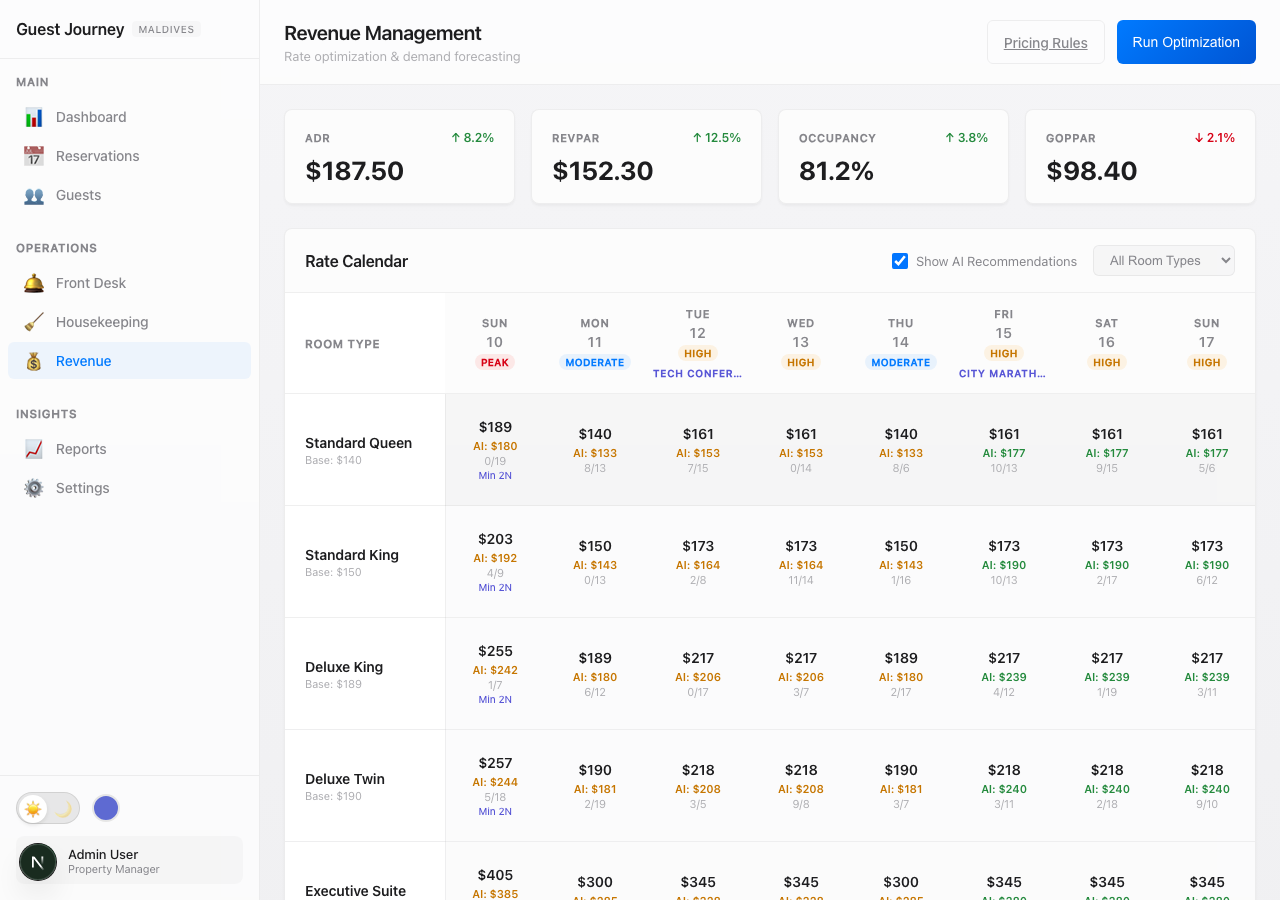
Task: Open the Guests section
Action: tap(129, 195)
